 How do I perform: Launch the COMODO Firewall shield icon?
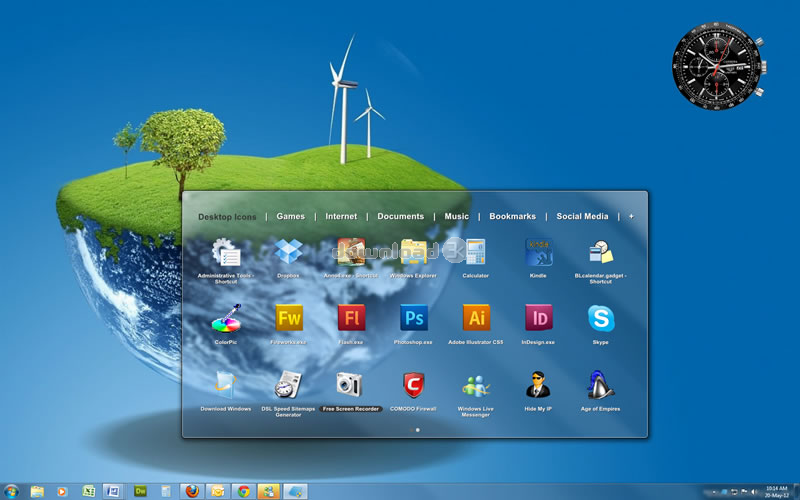click(x=413, y=385)
